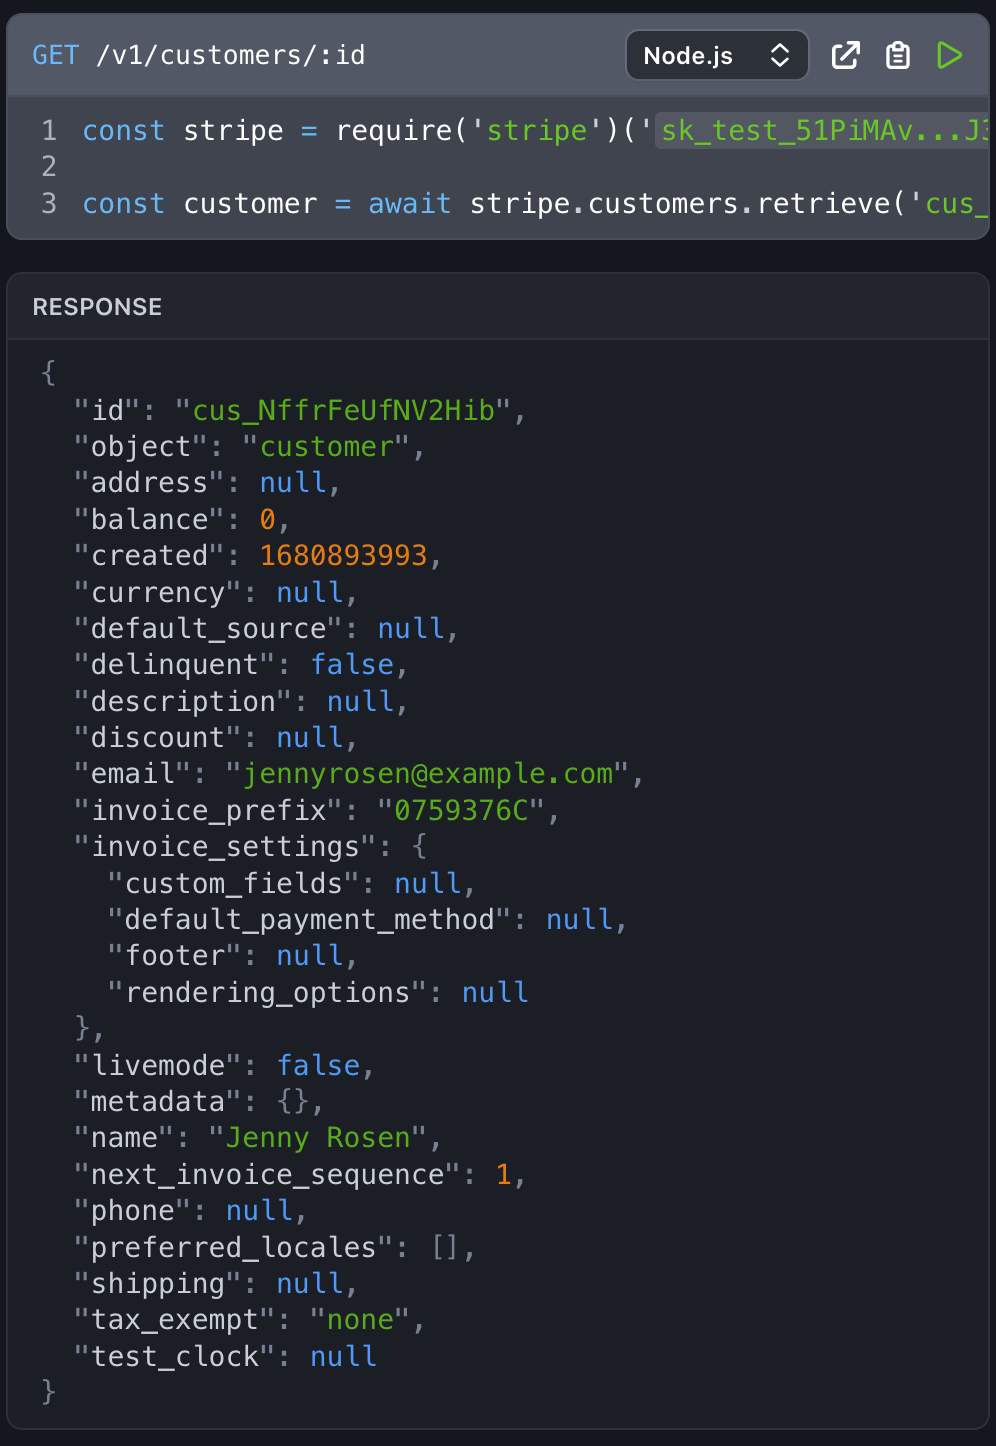The width and height of the screenshot is (996, 1446).
Task: Select the customer ID cus_NffrFeUfNV2Hib
Action: point(346,410)
